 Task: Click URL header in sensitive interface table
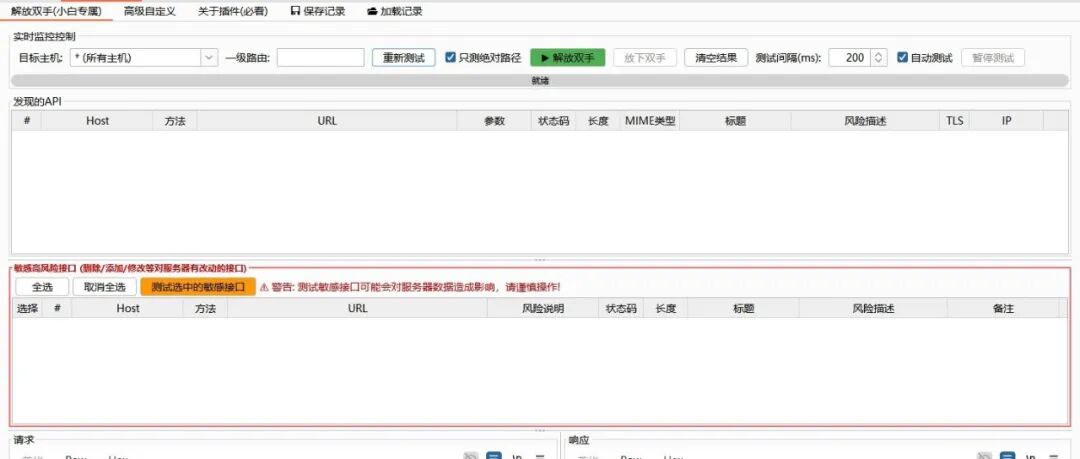coord(357,308)
